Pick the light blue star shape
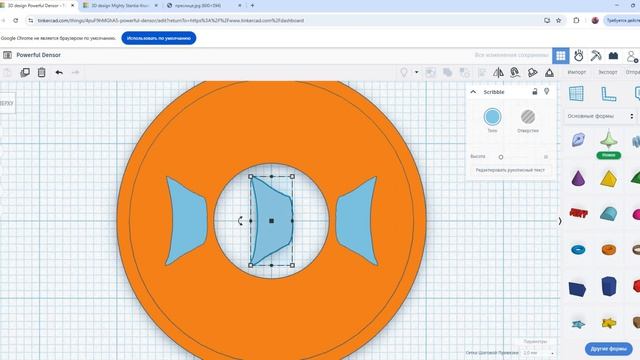 [x=578, y=324]
